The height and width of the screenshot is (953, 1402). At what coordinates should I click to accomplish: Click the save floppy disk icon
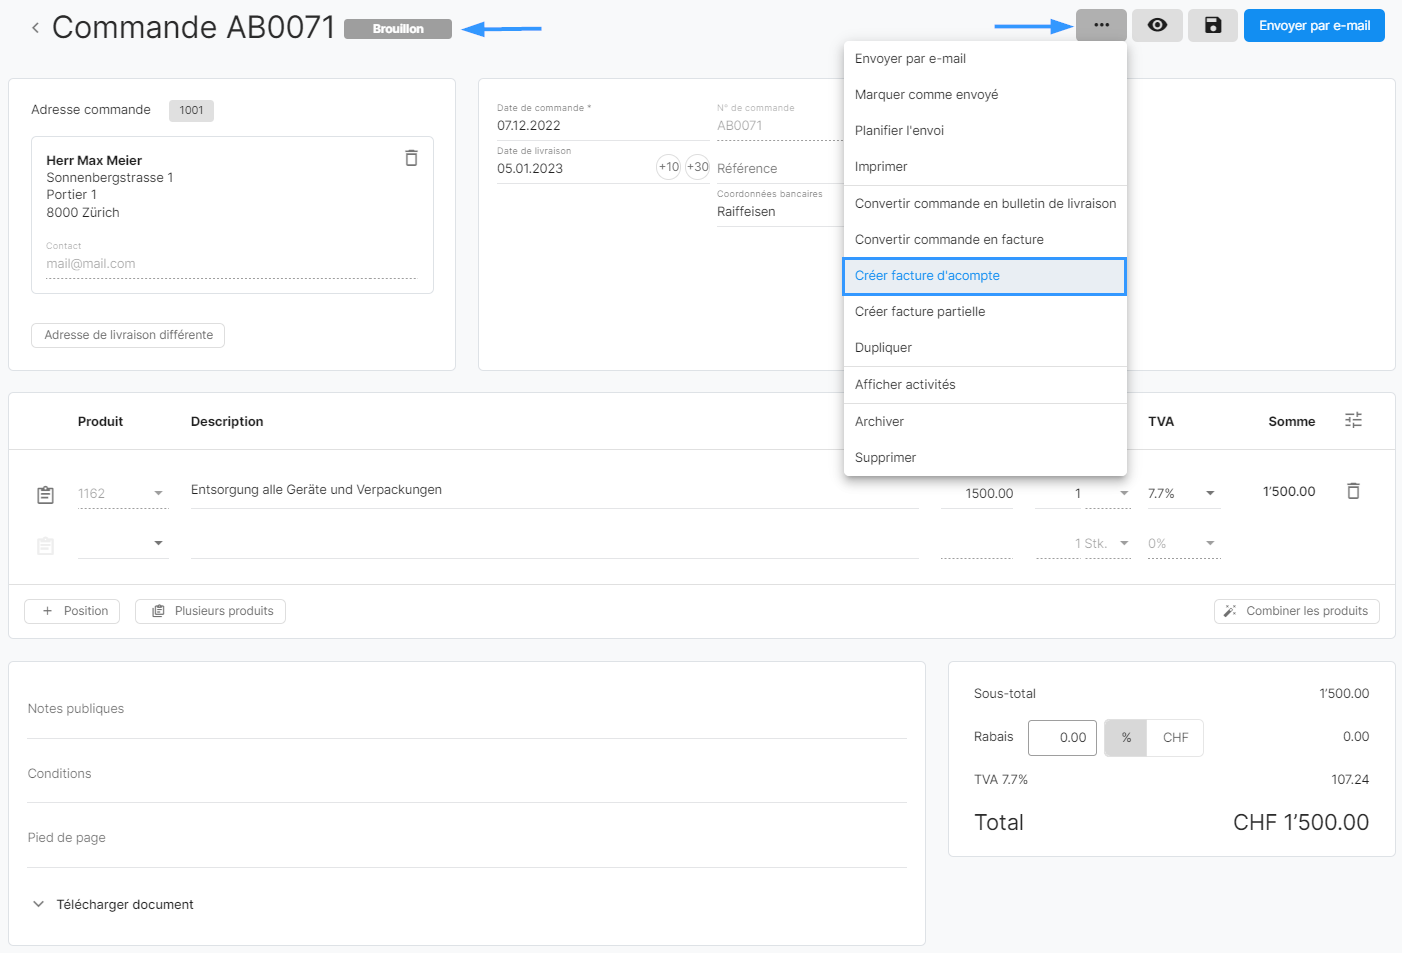(1212, 26)
